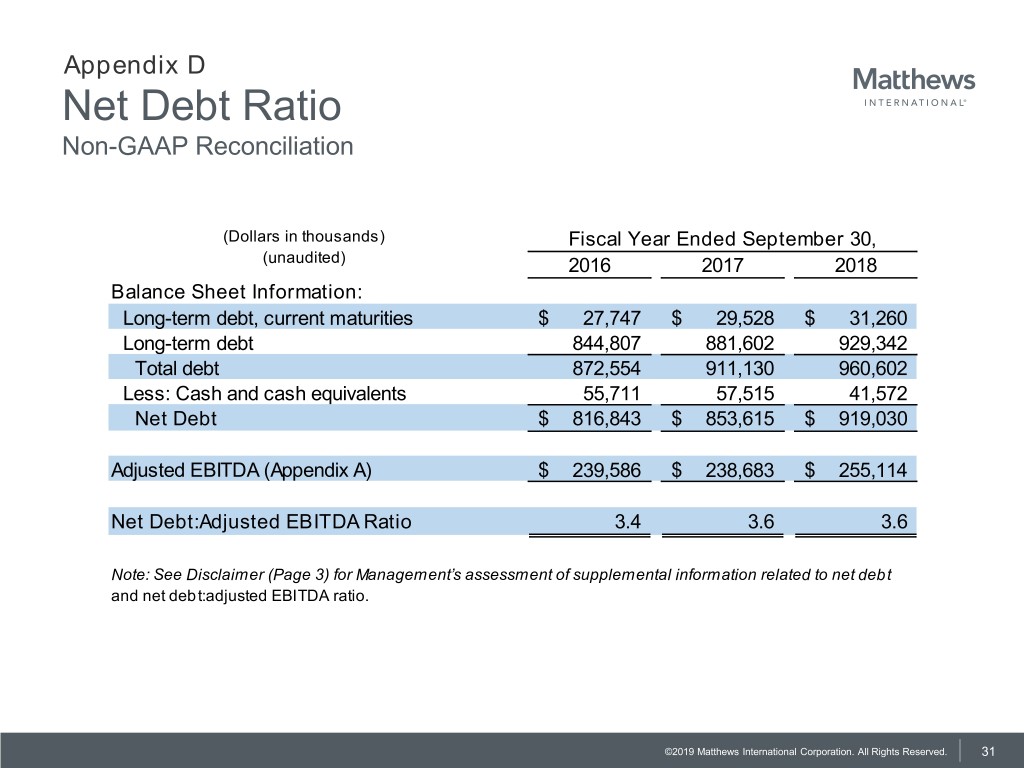Viewport: 1024px width, 768px height.
Task: Click the 2018 column header
Action: pos(855,265)
